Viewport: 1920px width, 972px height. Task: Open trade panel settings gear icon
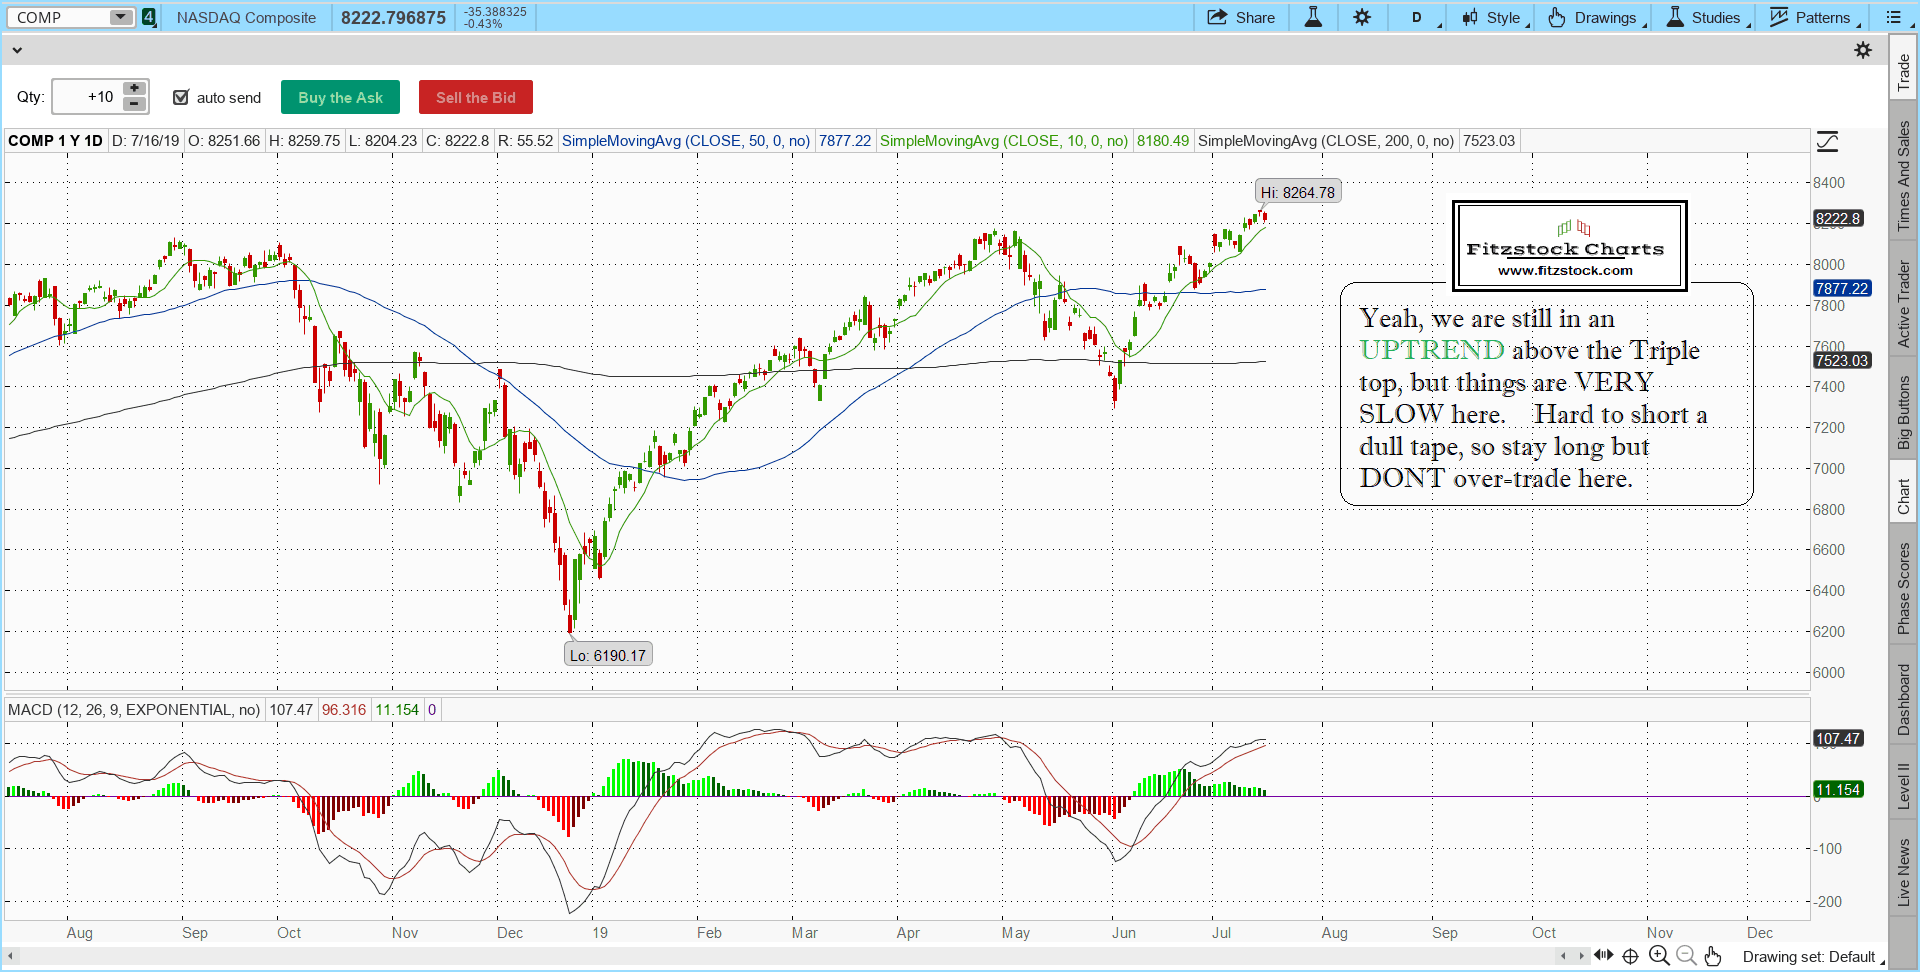1863,50
